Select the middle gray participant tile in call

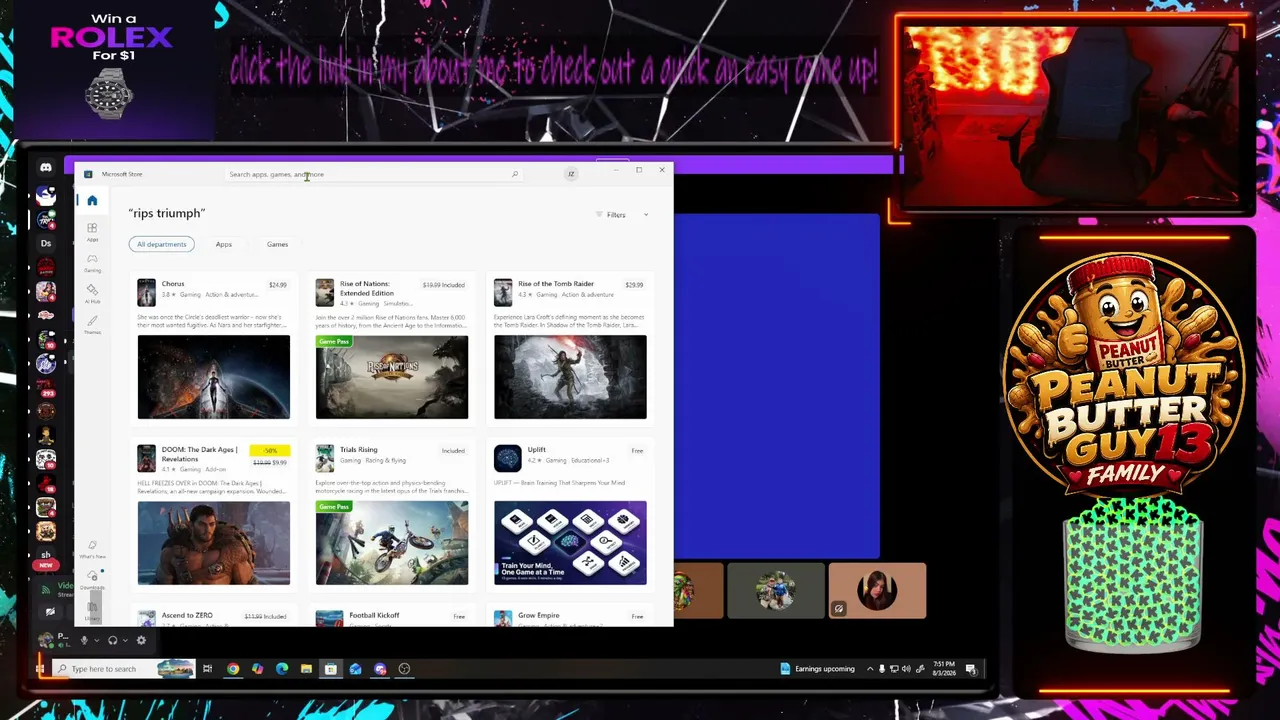776,591
